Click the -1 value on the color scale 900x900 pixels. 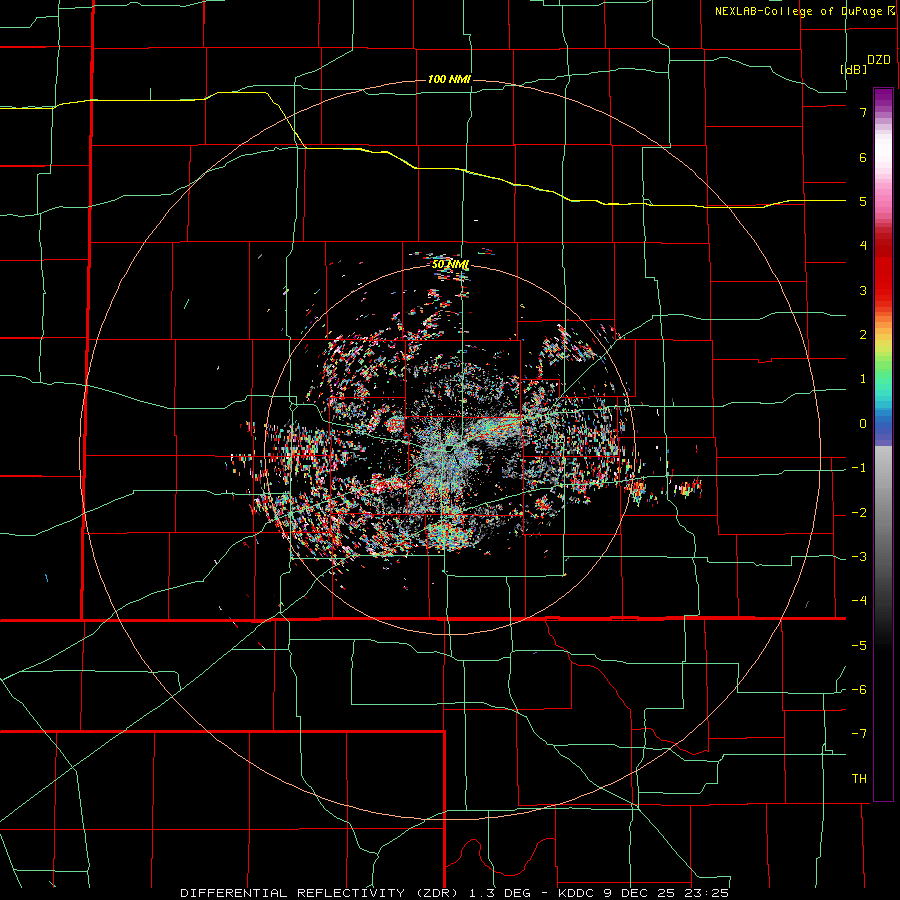click(x=859, y=468)
